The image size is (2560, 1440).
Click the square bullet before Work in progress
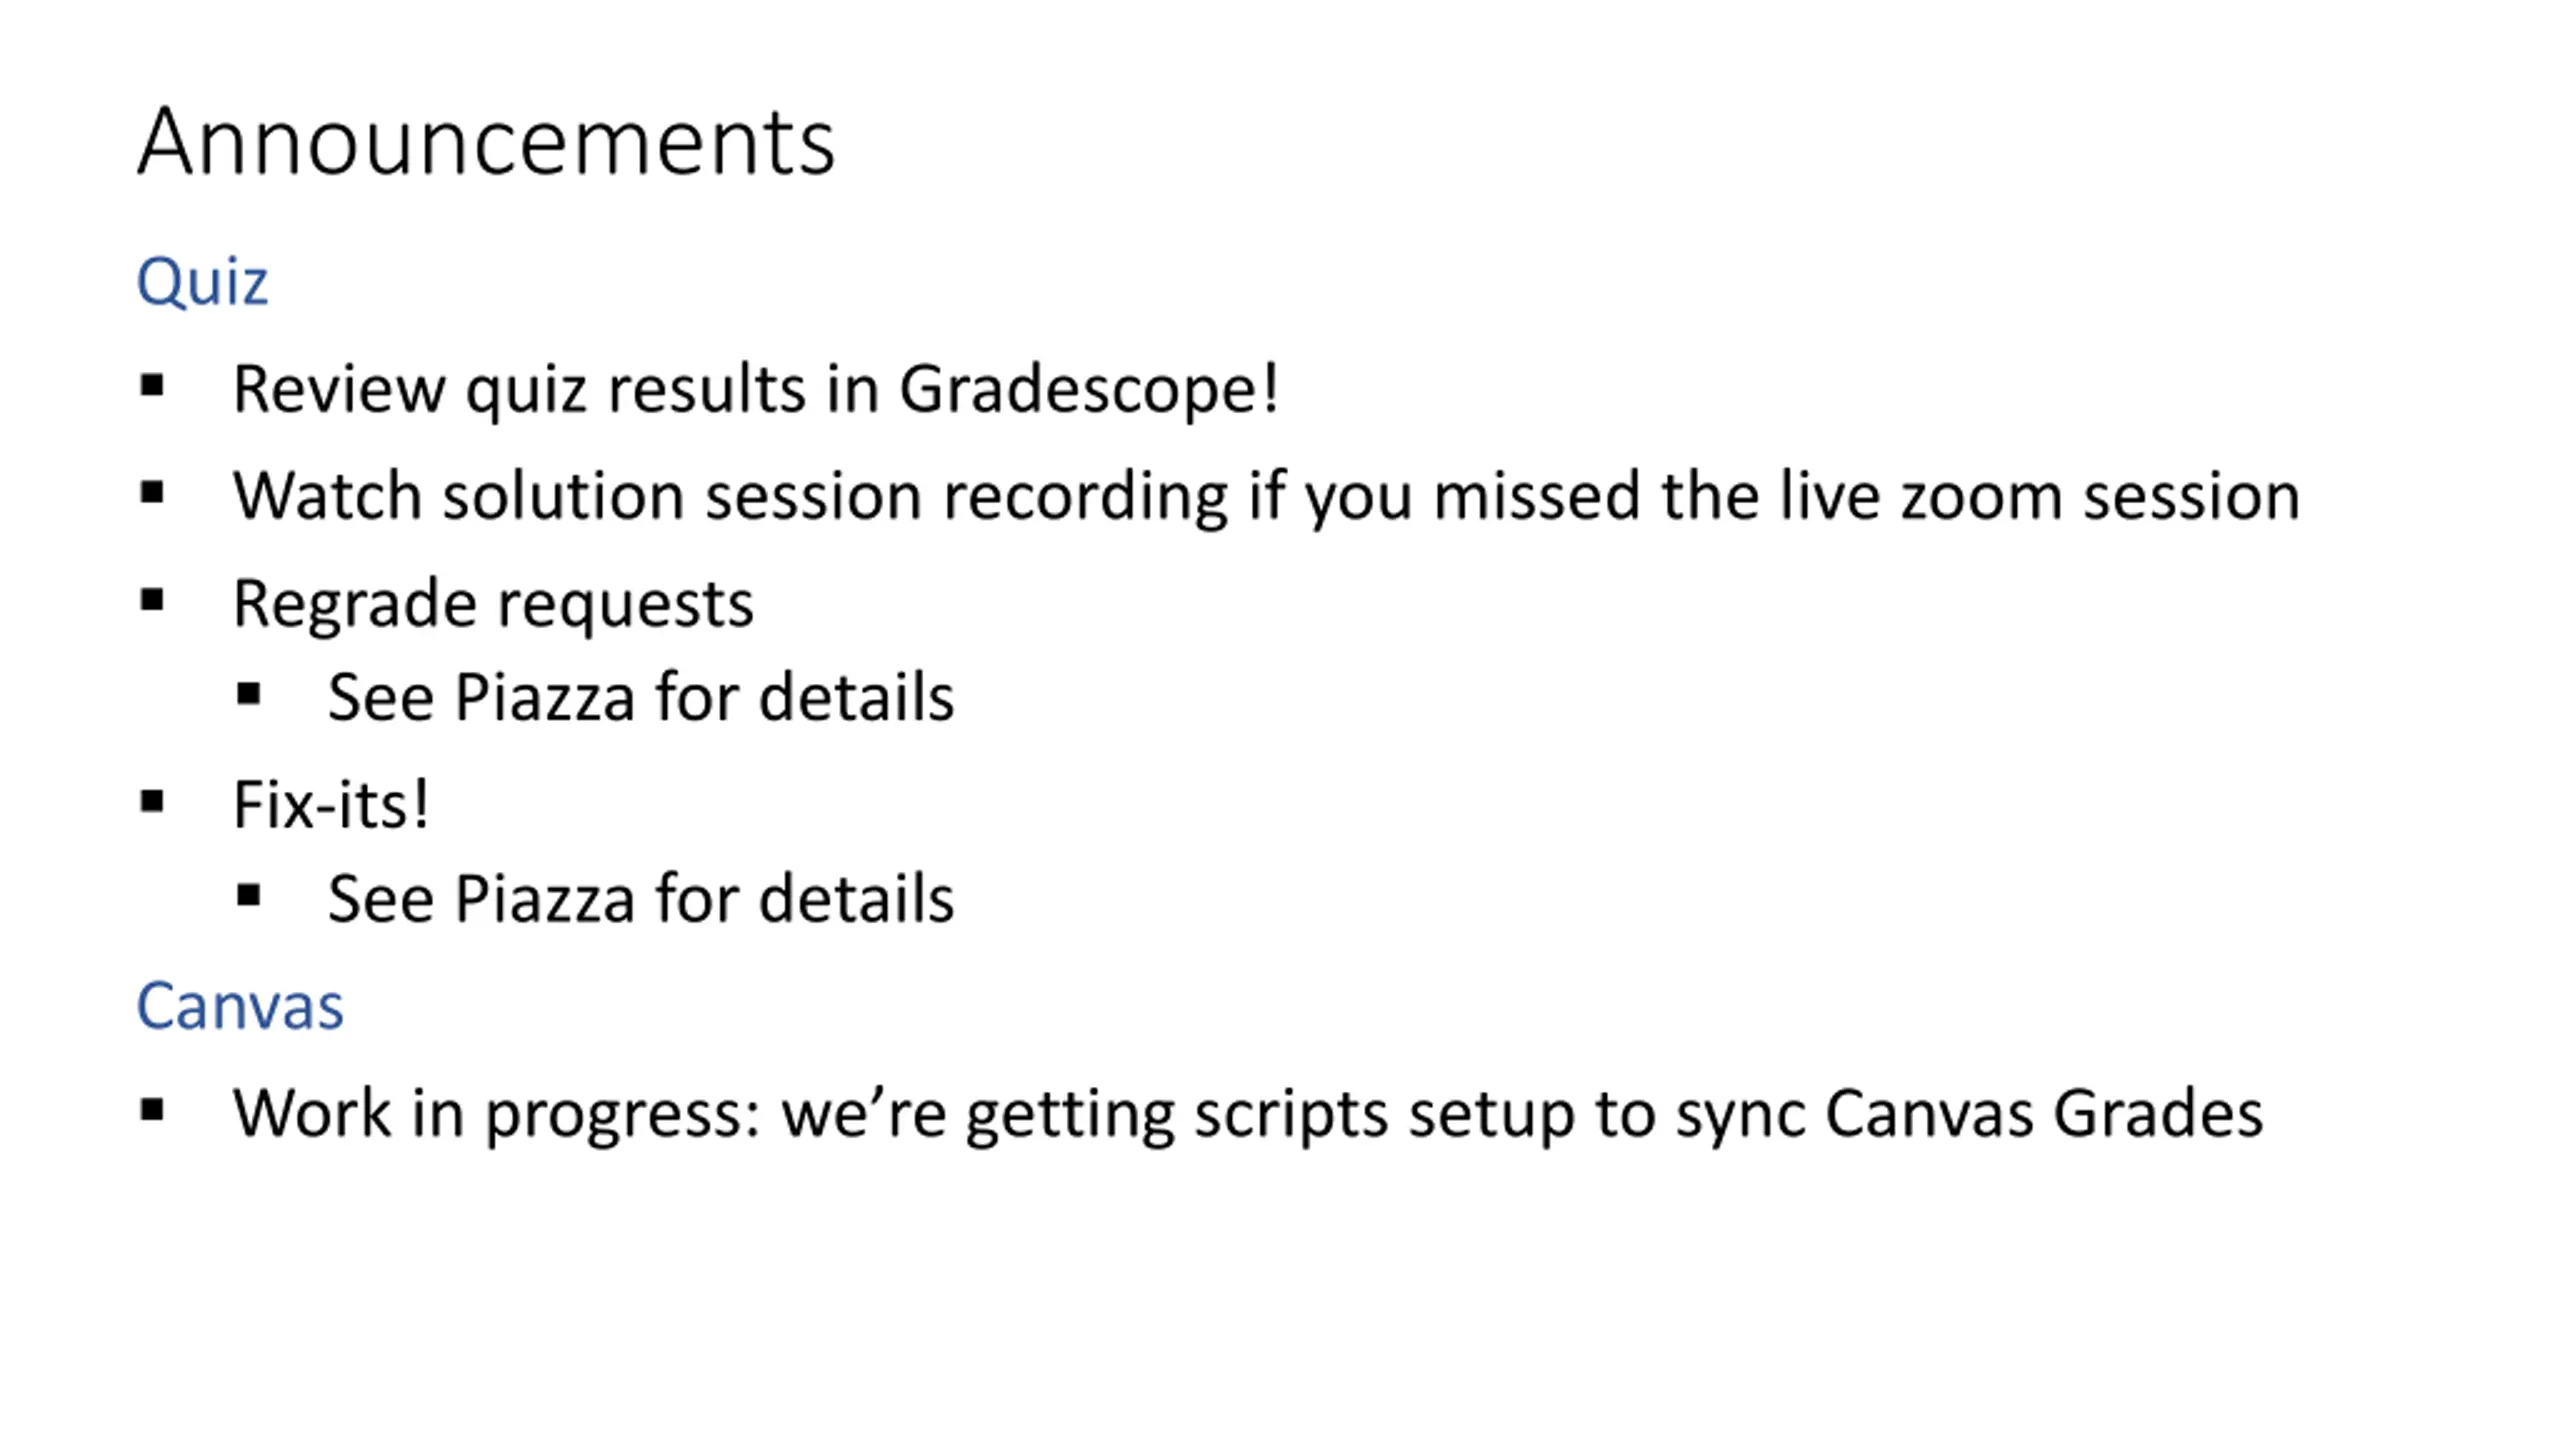tap(152, 1109)
